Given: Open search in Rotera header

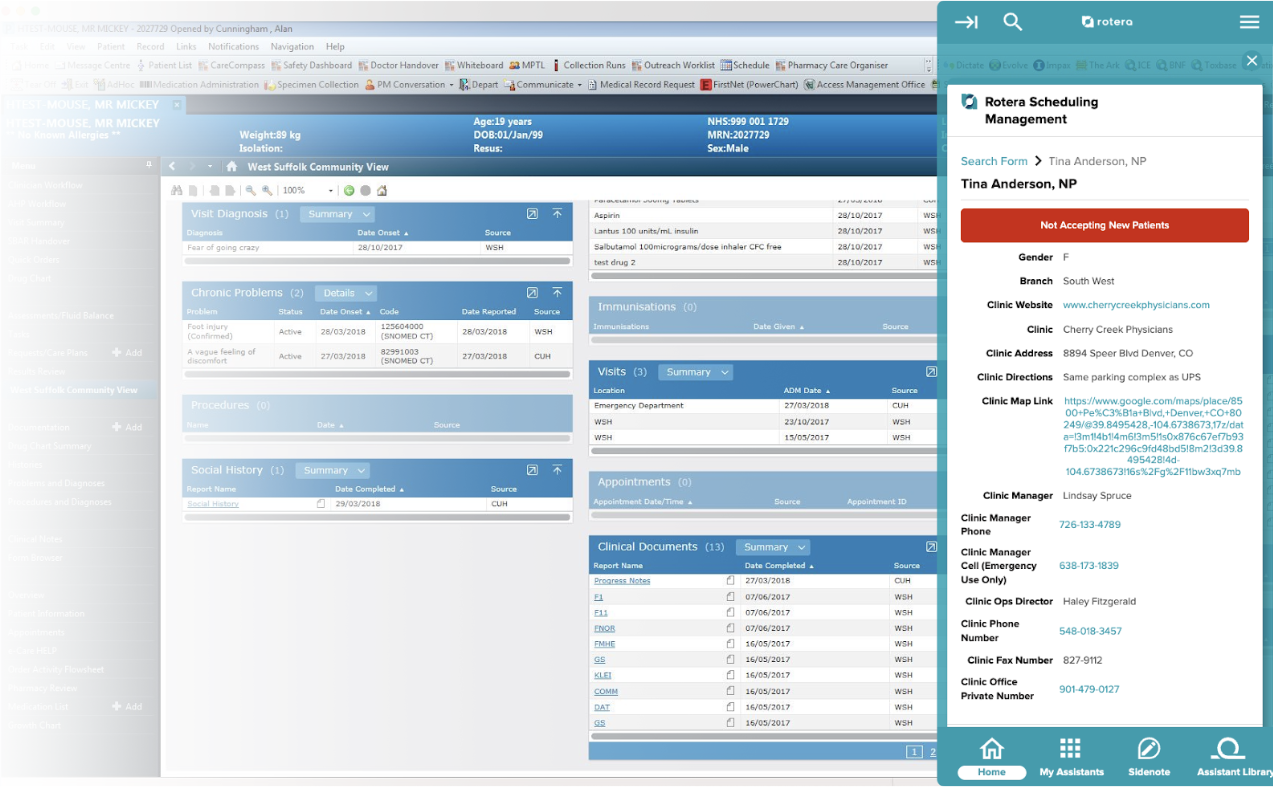Looking at the screenshot, I should 1013,22.
